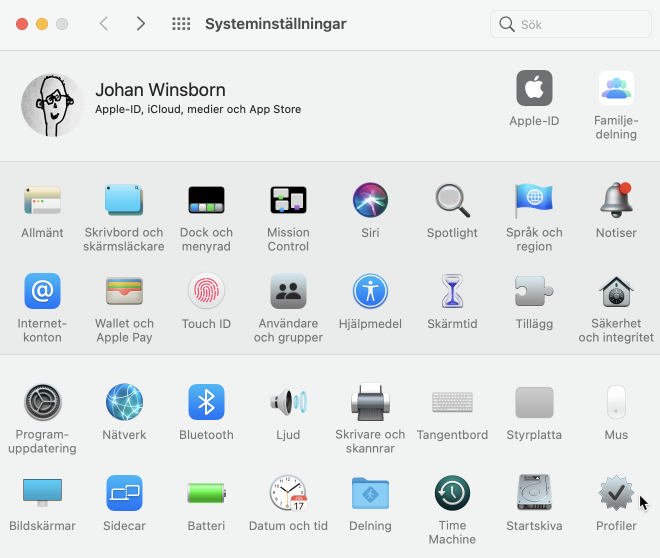Open Profiler checkmark badge pane
Viewport: 660px width, 558px height.
[x=616, y=493]
